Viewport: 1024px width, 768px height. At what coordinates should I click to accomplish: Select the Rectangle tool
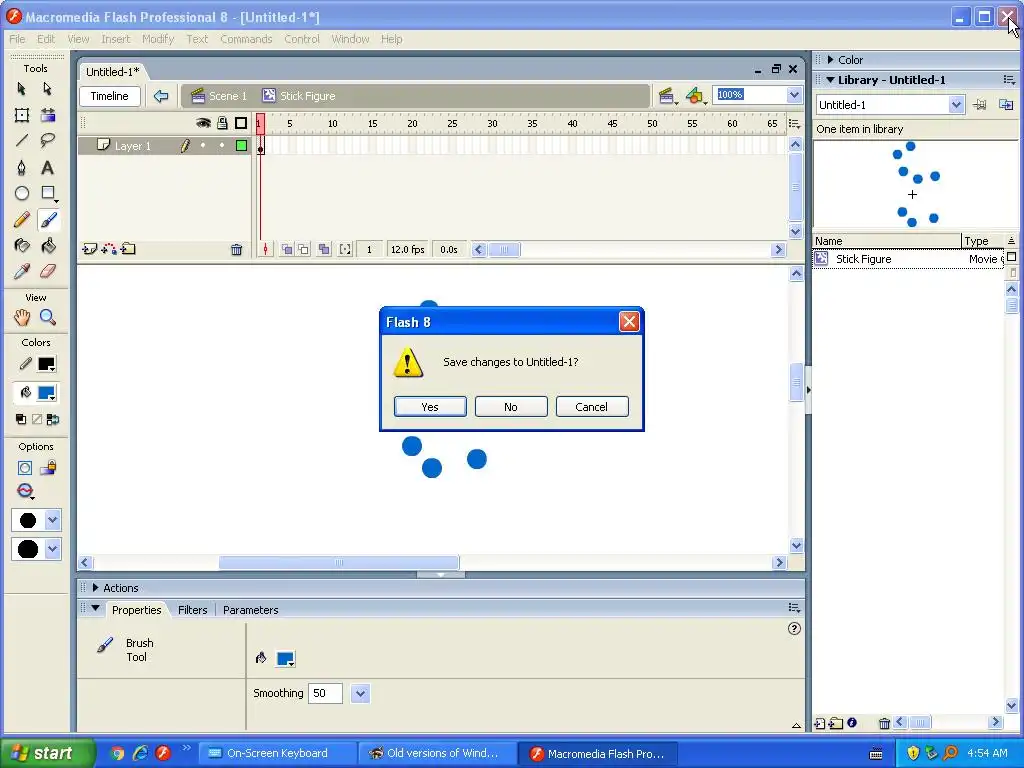[x=48, y=193]
